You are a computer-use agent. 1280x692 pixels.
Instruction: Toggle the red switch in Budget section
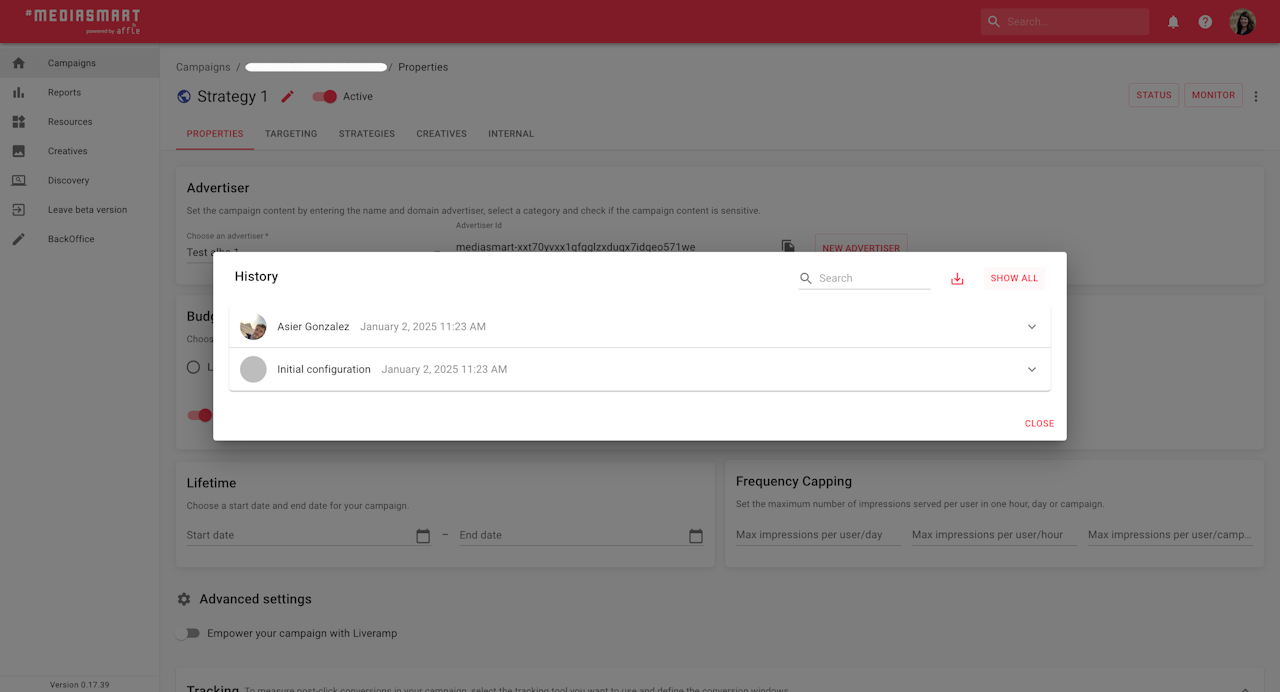pyautogui.click(x=200, y=415)
